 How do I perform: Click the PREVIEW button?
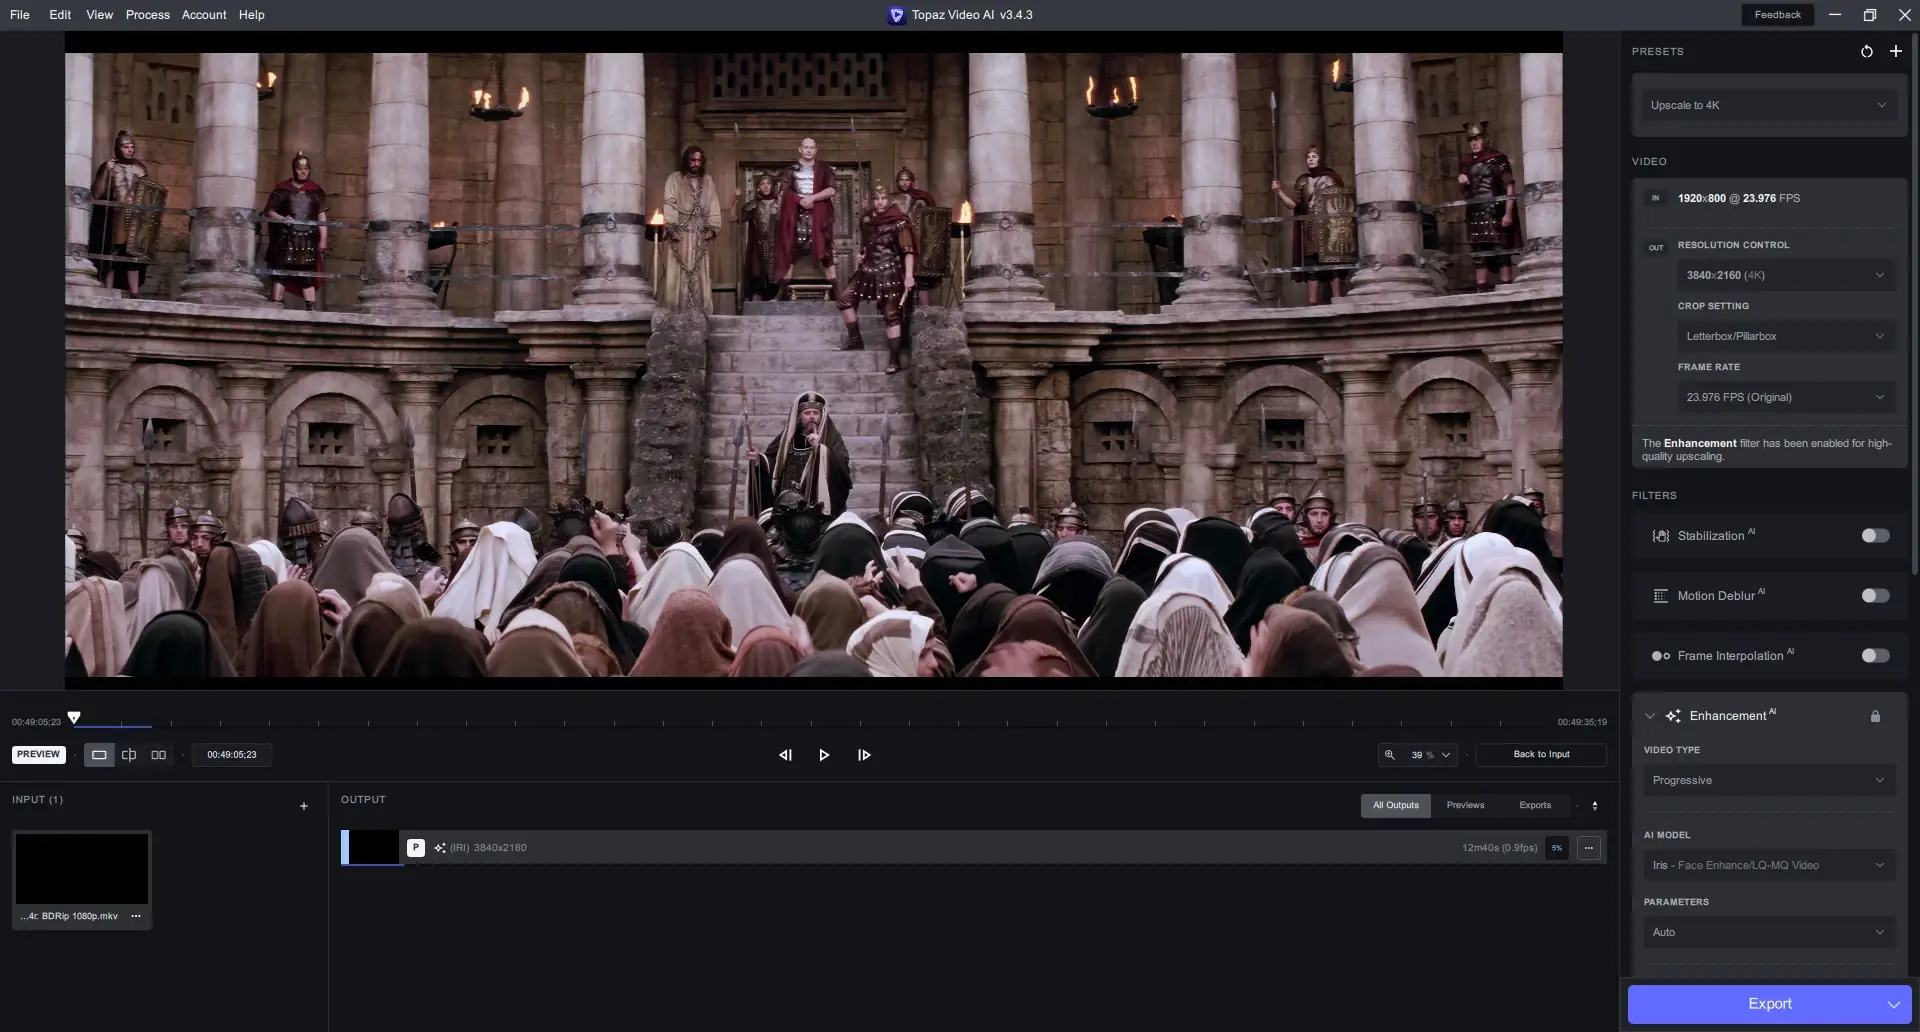click(x=39, y=755)
